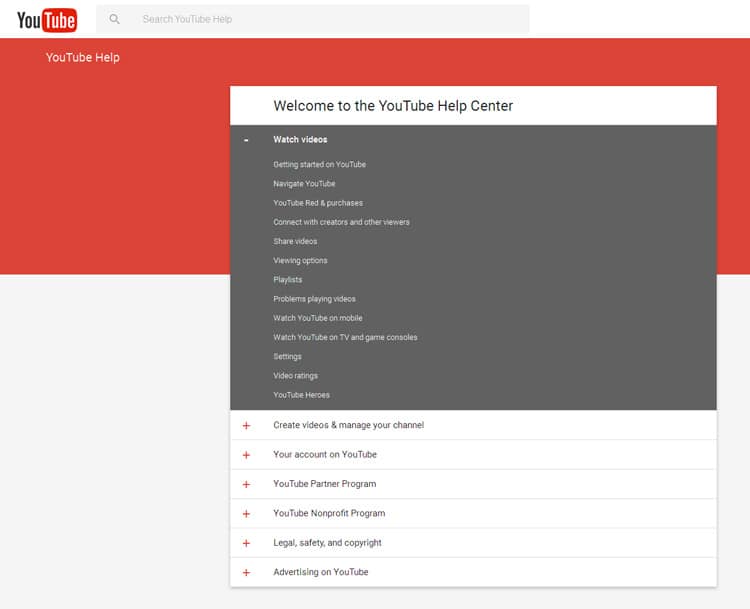Select YouTube Partner Program label
The width and height of the screenshot is (750, 609).
325,484
